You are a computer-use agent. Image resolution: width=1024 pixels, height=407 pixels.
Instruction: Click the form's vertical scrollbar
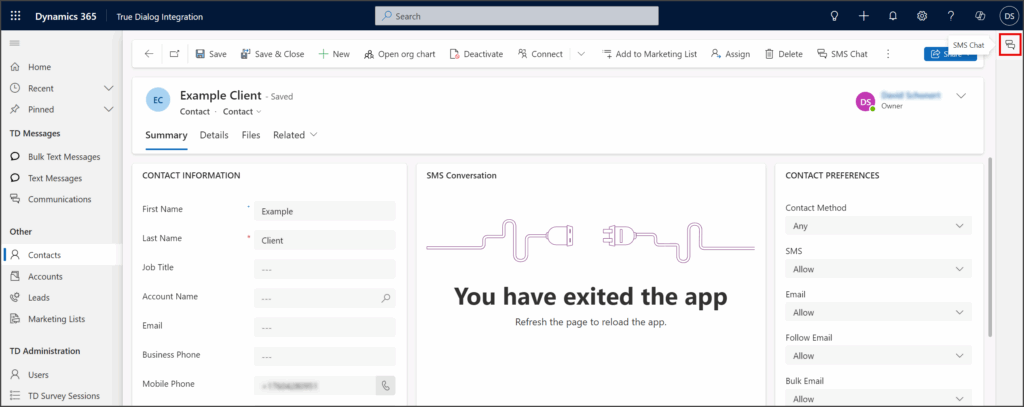point(991,245)
